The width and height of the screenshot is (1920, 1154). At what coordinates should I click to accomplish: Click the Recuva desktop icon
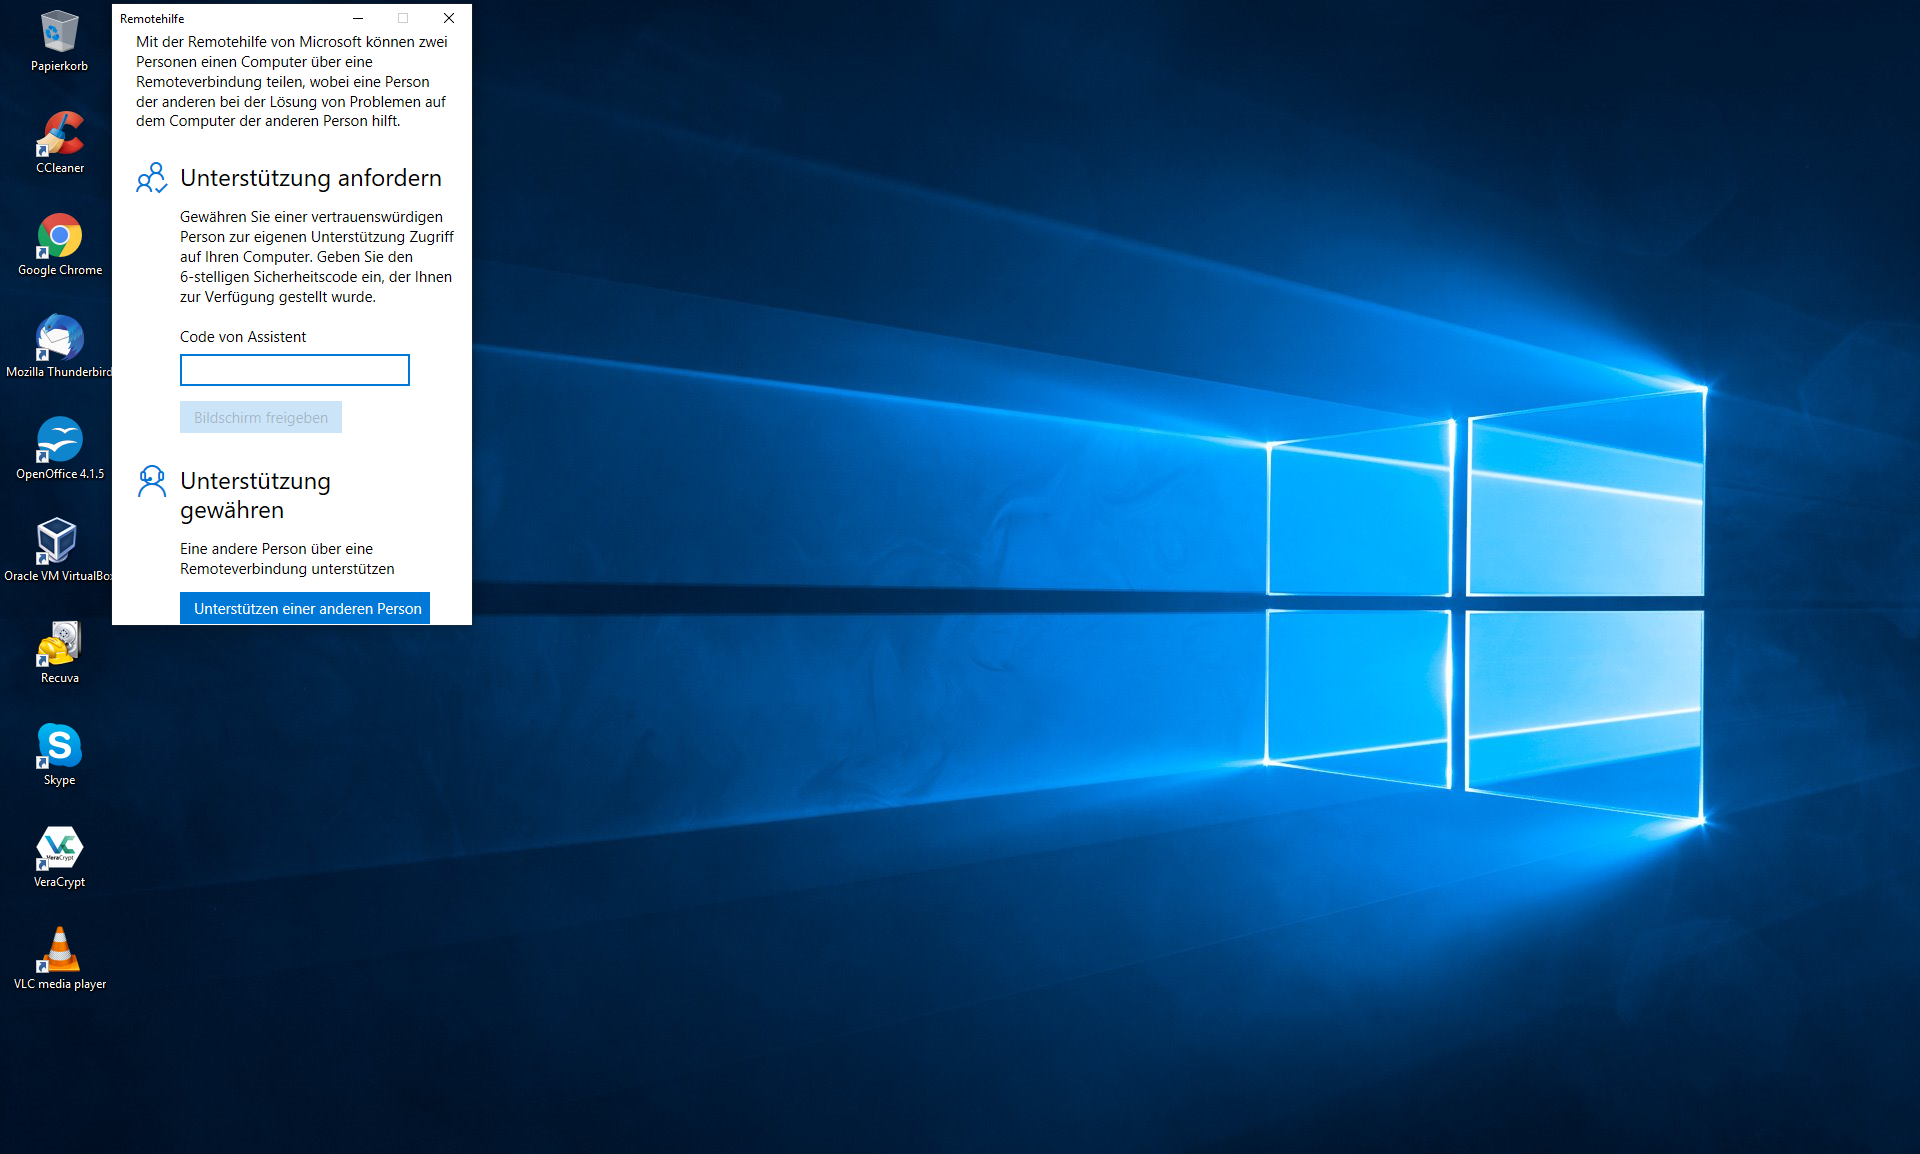pos(59,646)
